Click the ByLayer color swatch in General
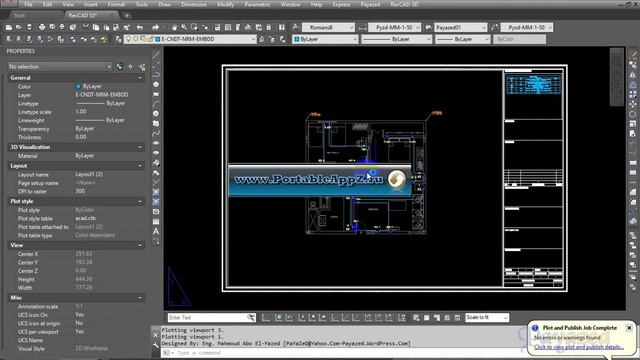This screenshot has height=360, width=640. point(78,86)
